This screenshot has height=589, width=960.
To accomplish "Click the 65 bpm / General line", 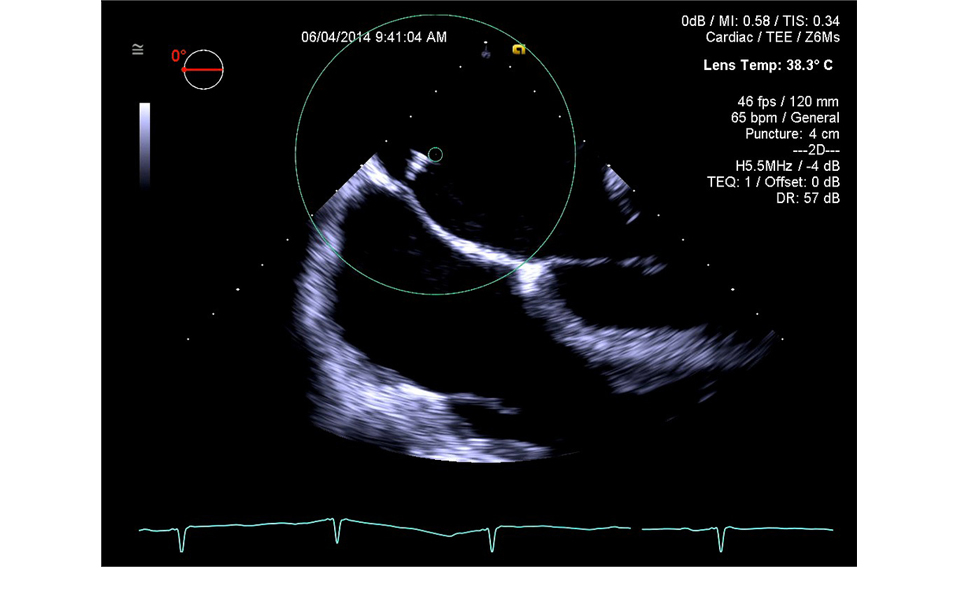I will coord(785,117).
